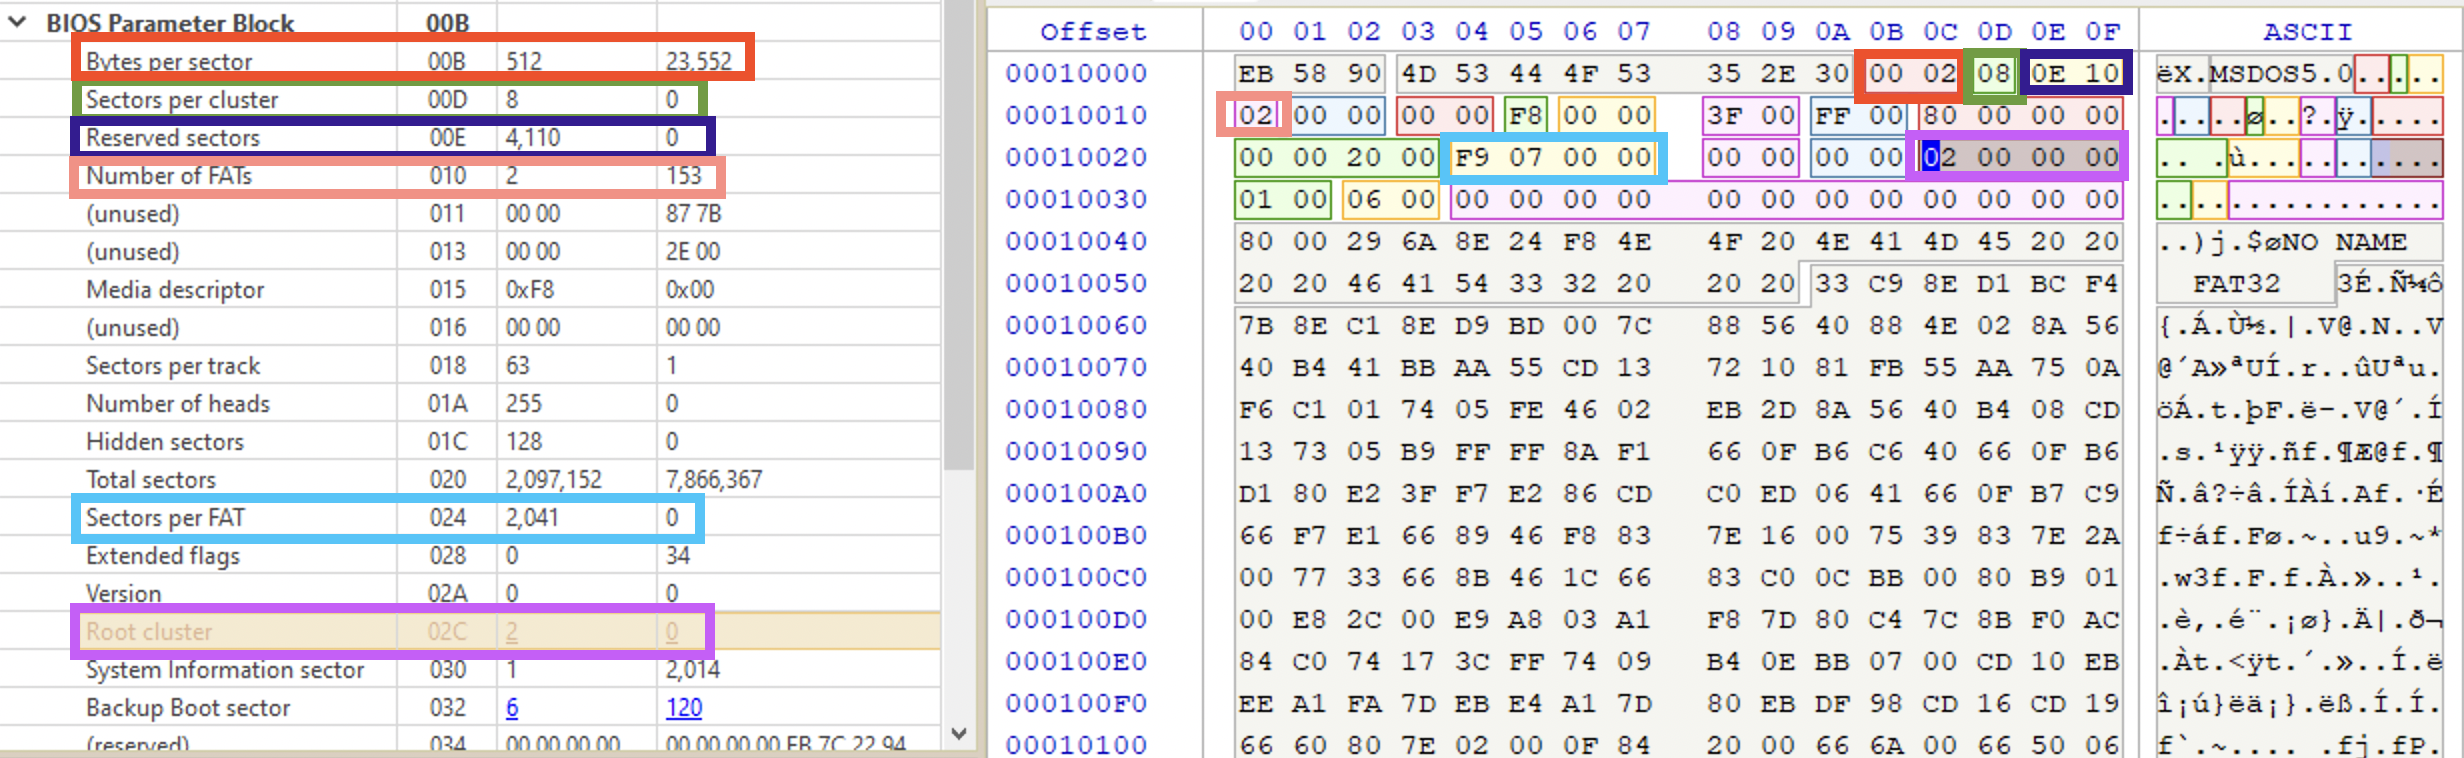Click value 4,110 for Reserved sectors

click(533, 137)
